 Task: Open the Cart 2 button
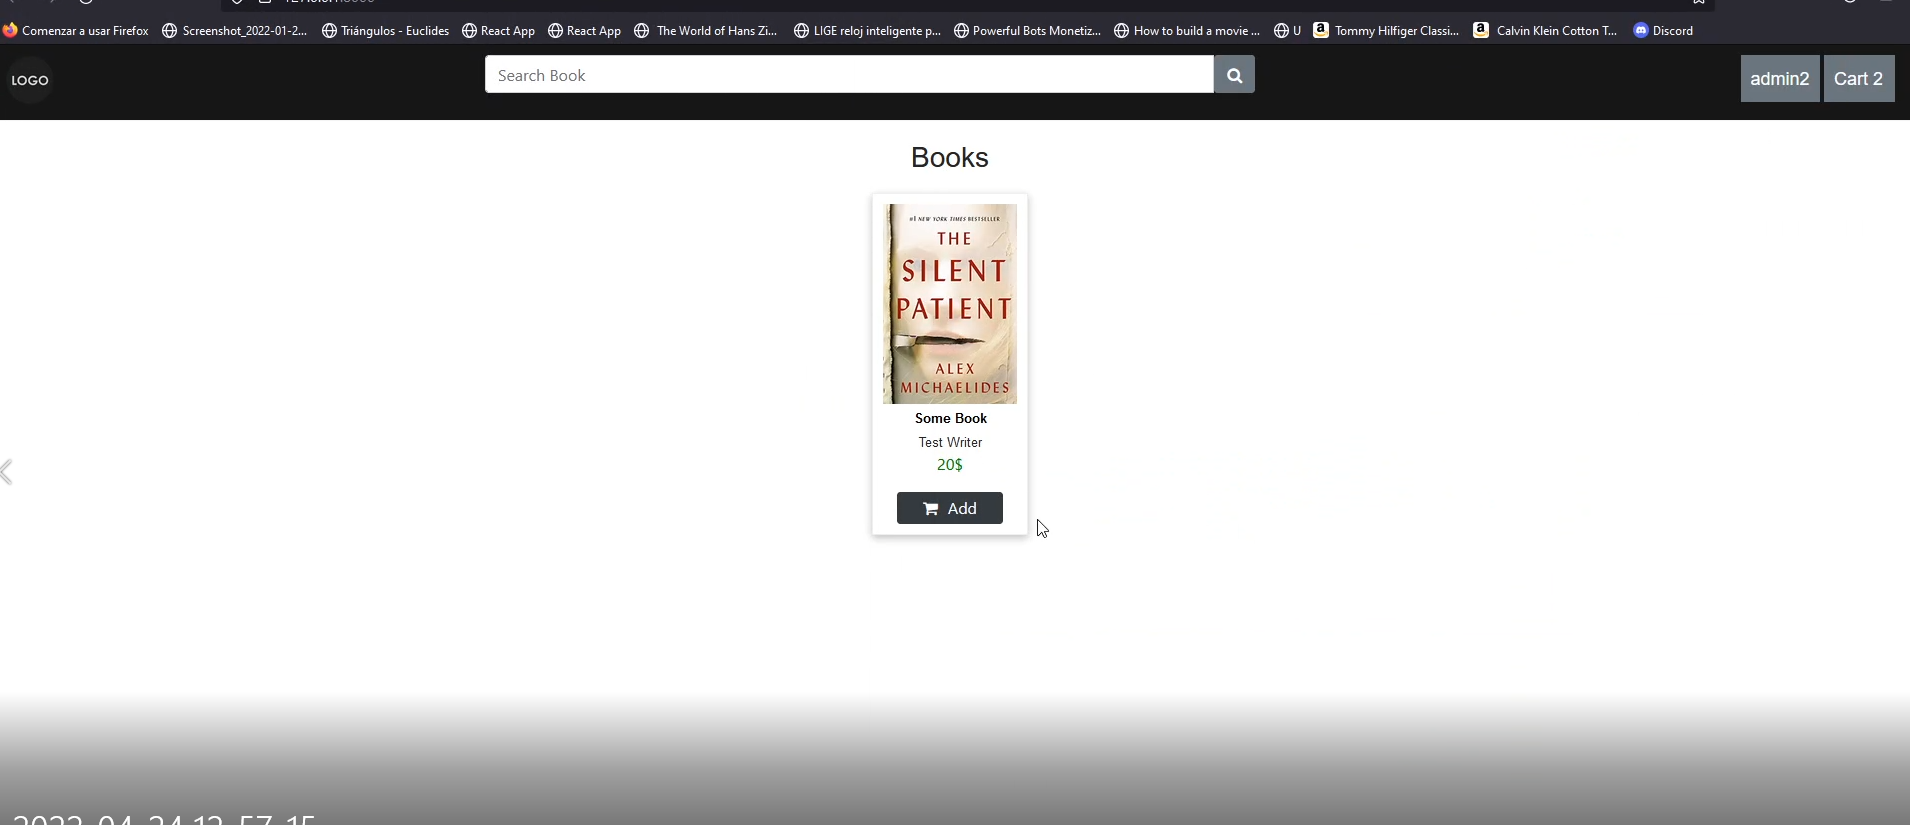click(1858, 79)
